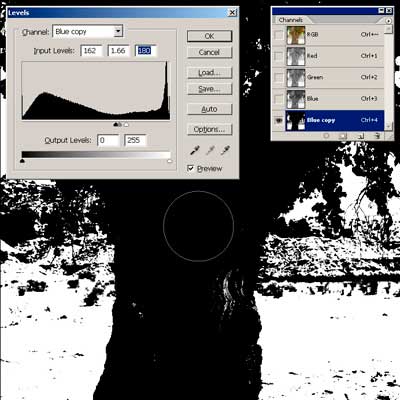Uncheck the Preview checkbox
The image size is (400, 400).
191,168
